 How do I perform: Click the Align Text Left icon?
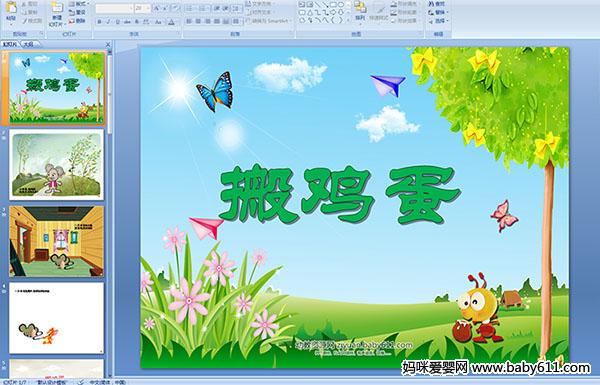click(189, 21)
